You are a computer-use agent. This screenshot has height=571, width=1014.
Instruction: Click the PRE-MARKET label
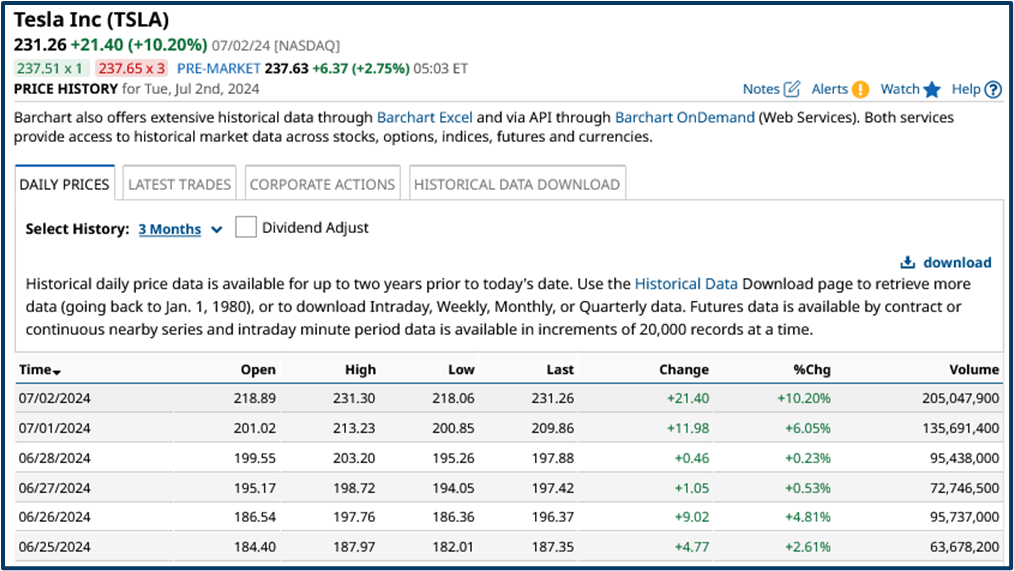(219, 68)
